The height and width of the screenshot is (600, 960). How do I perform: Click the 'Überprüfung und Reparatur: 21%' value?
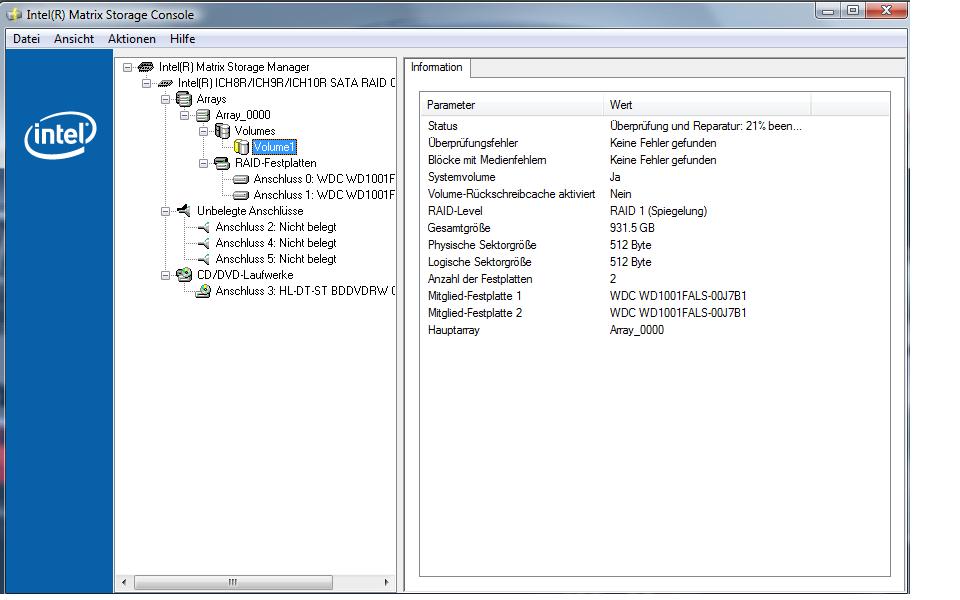click(x=705, y=126)
